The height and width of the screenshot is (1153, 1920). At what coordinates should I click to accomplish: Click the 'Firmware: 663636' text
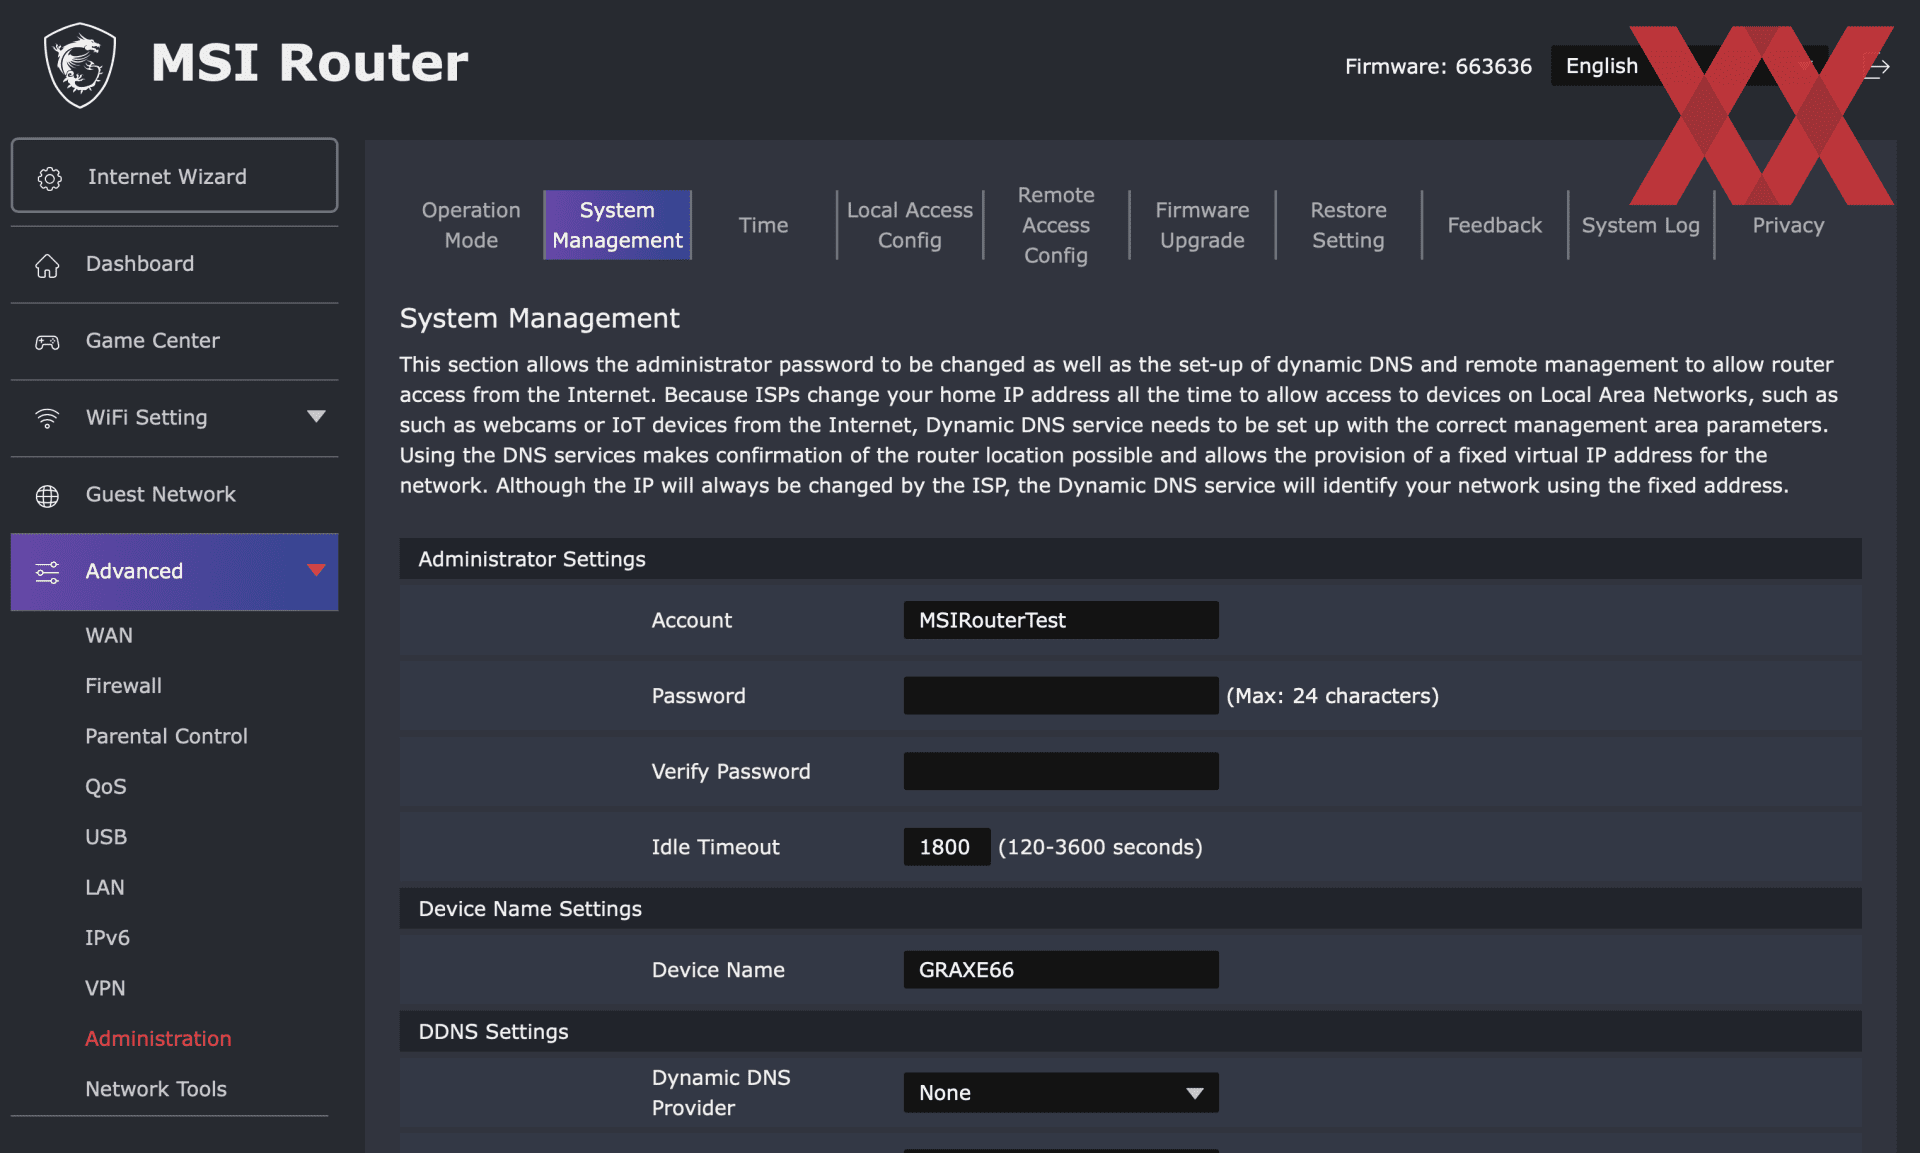point(1438,67)
